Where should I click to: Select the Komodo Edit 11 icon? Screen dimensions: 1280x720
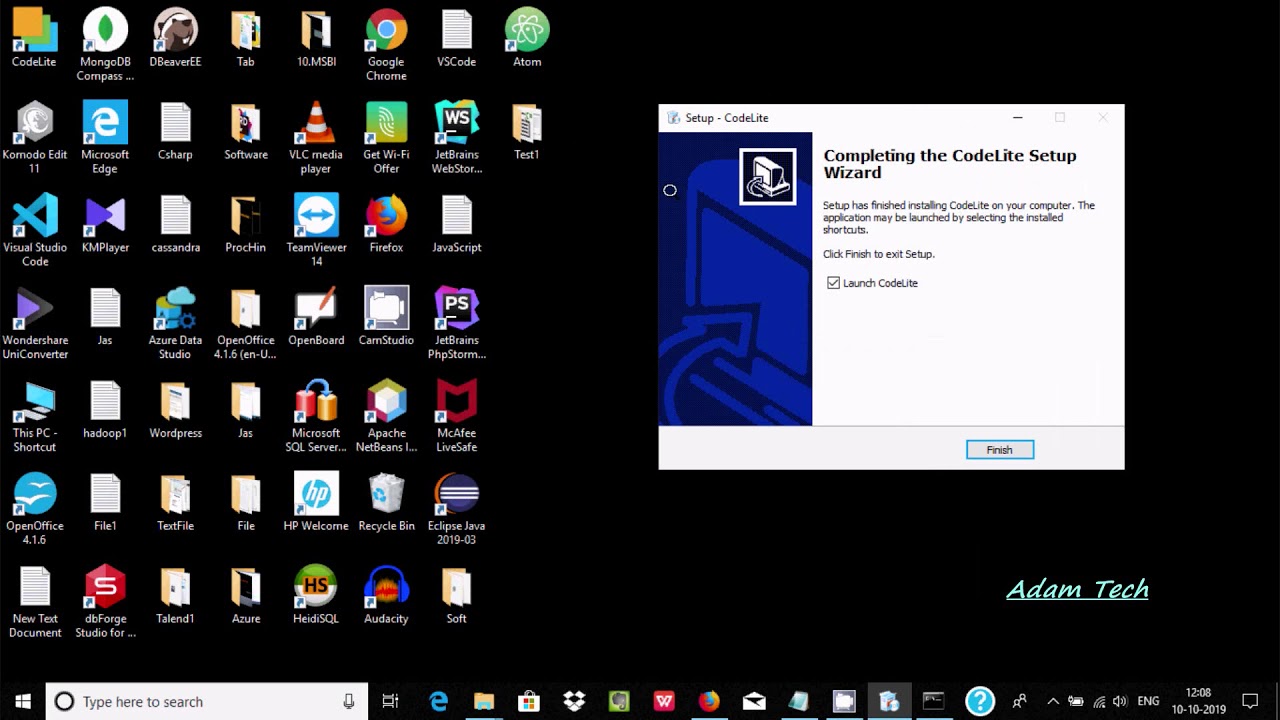(34, 138)
